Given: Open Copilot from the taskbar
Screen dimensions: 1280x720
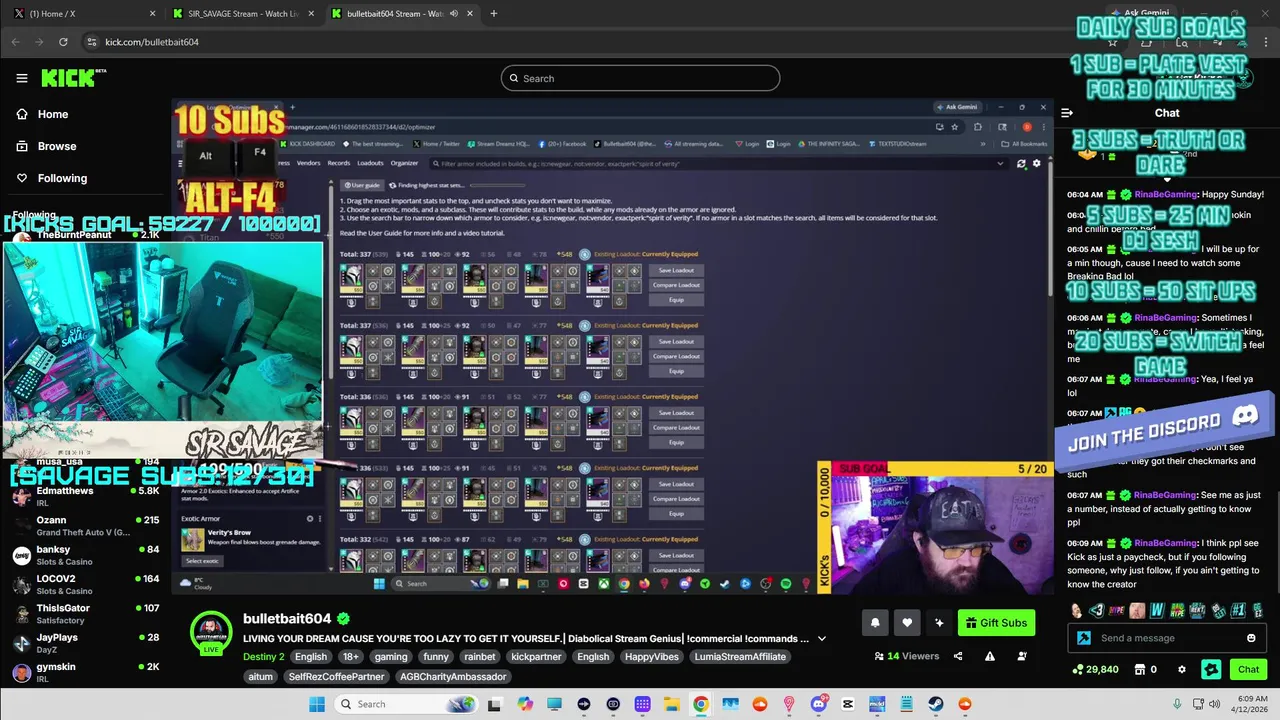Looking at the screenshot, I should click(525, 704).
